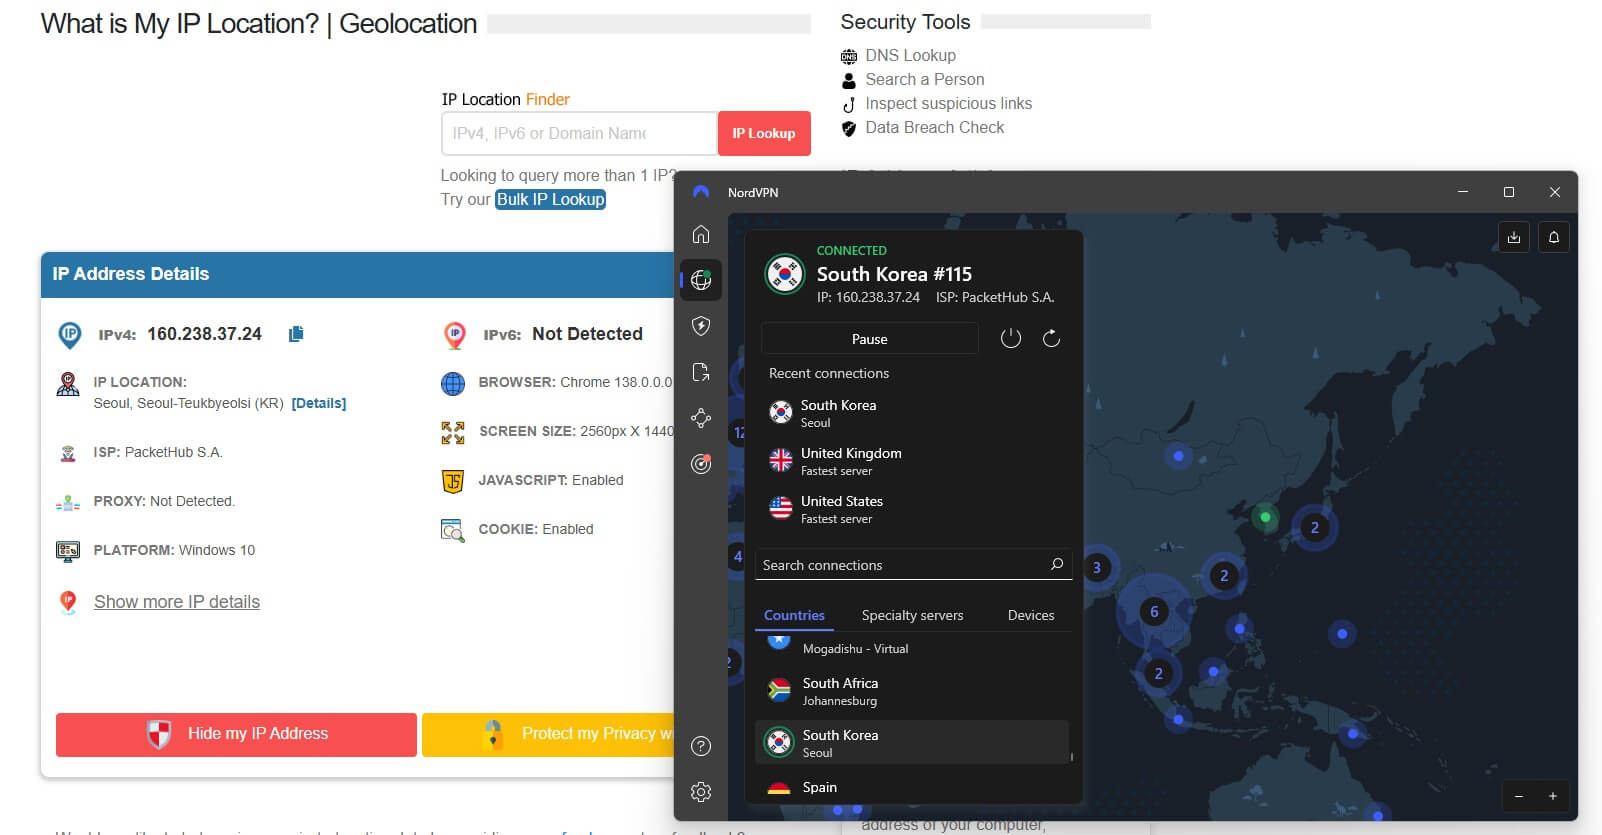Image resolution: width=1602 pixels, height=835 pixels.
Task: Click ISP: PacketHub S.A. on webpage
Action: [158, 452]
